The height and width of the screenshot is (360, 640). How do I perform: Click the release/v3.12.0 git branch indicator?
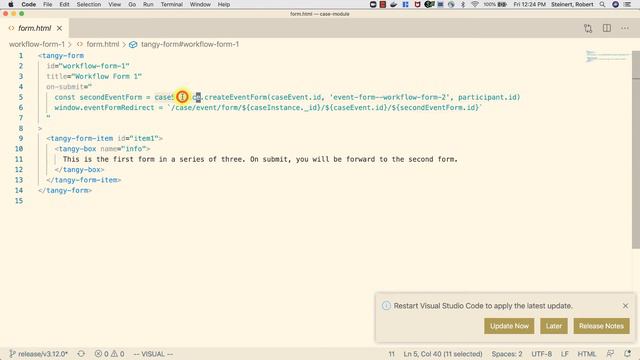coord(39,354)
